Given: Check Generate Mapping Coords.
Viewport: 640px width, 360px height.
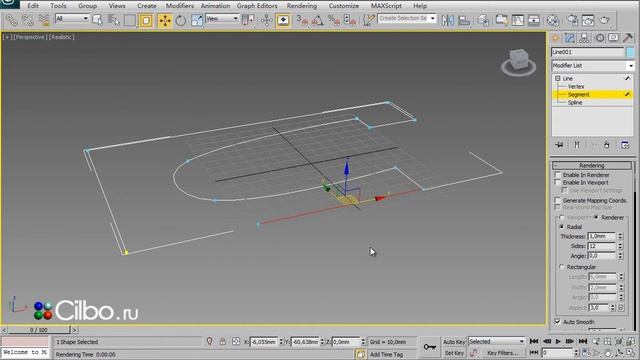Looking at the screenshot, I should pos(558,200).
